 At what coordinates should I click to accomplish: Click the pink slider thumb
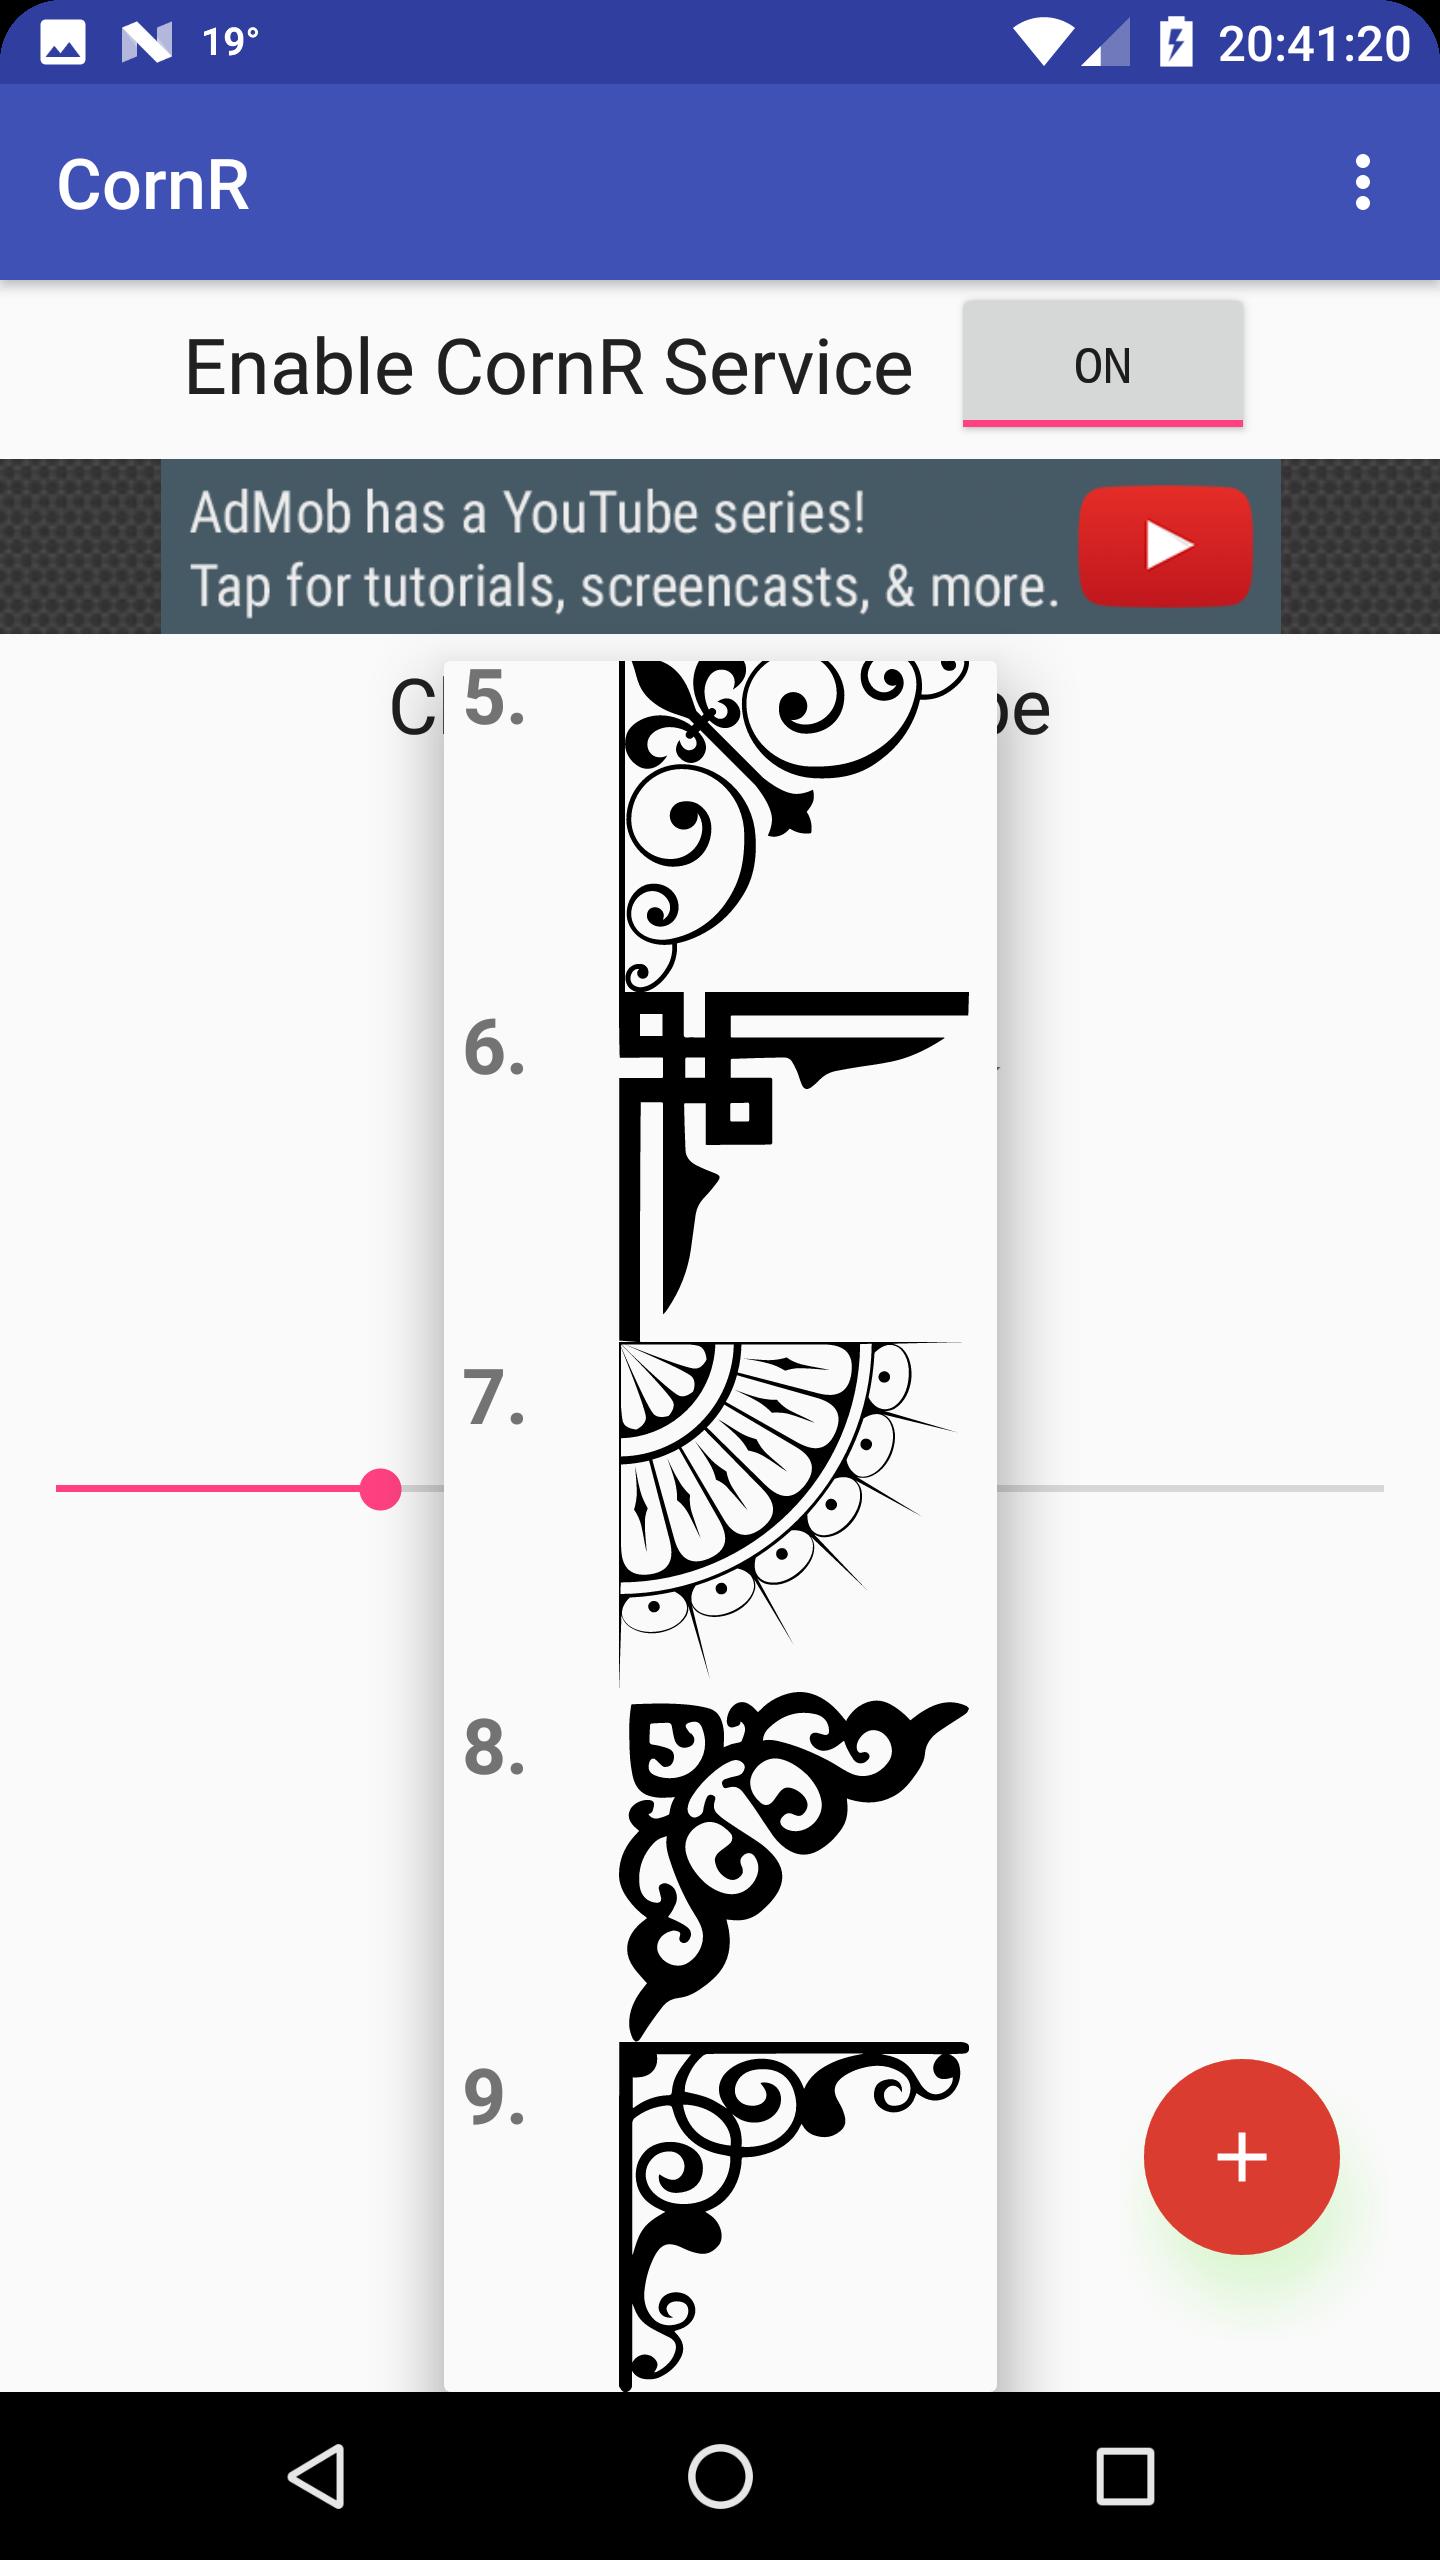coord(380,1489)
